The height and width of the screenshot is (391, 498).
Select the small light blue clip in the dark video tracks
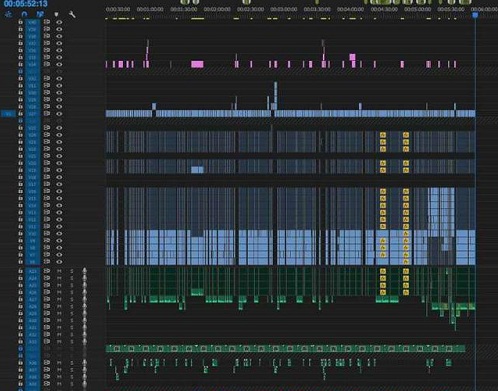point(197,170)
